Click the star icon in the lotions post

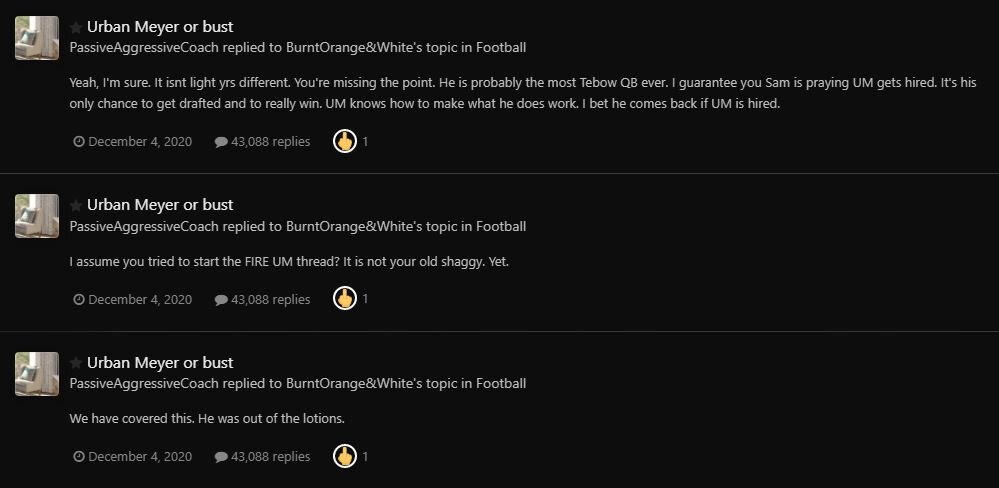click(x=76, y=363)
